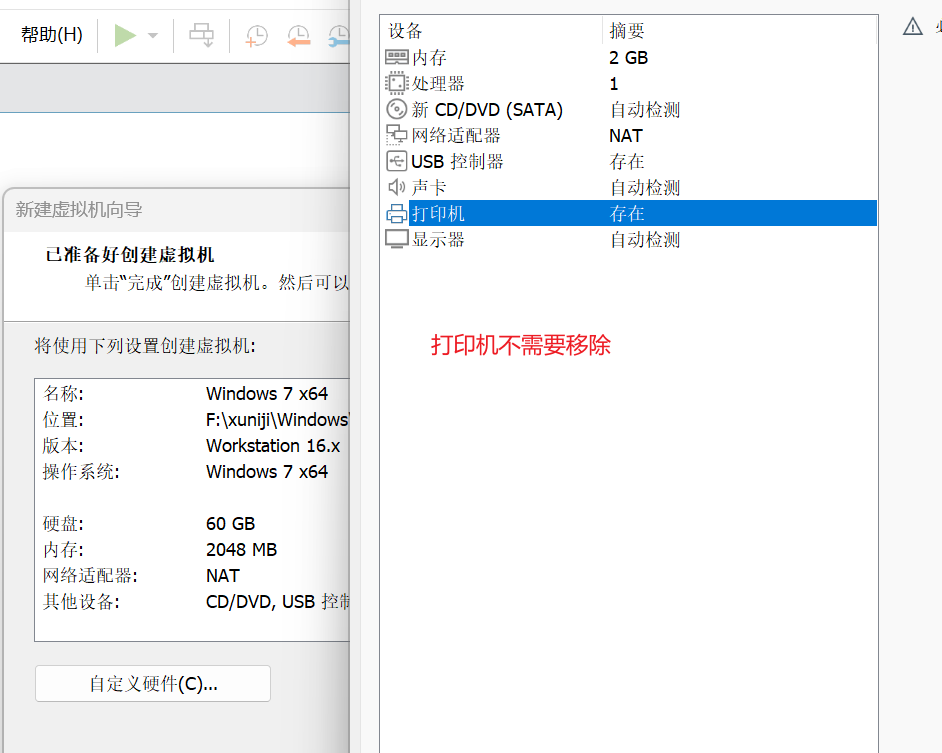The height and width of the screenshot is (753, 942).
Task: Click the warning triangle icon
Action: pyautogui.click(x=913, y=26)
